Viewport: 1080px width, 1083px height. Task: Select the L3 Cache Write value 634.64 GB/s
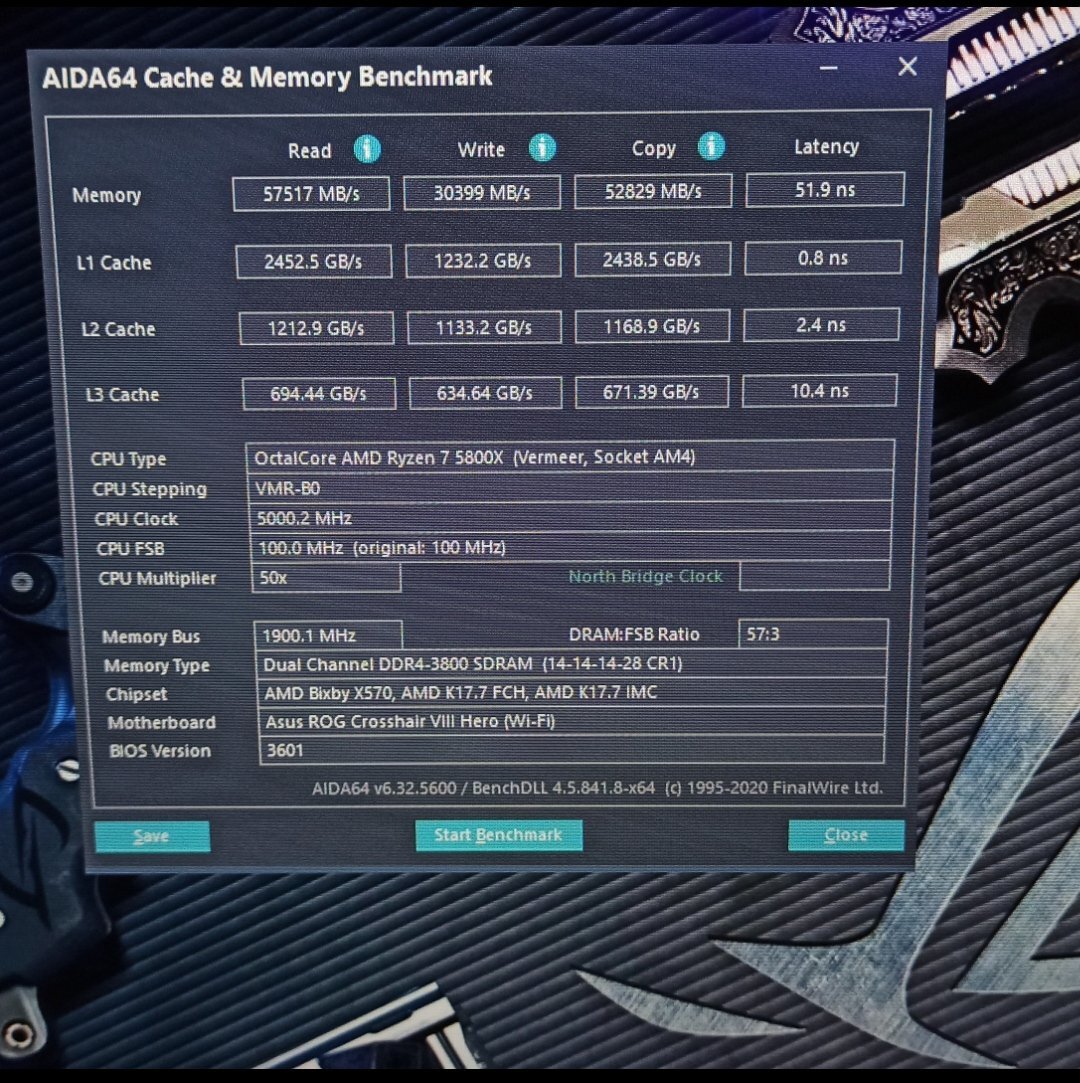click(485, 394)
